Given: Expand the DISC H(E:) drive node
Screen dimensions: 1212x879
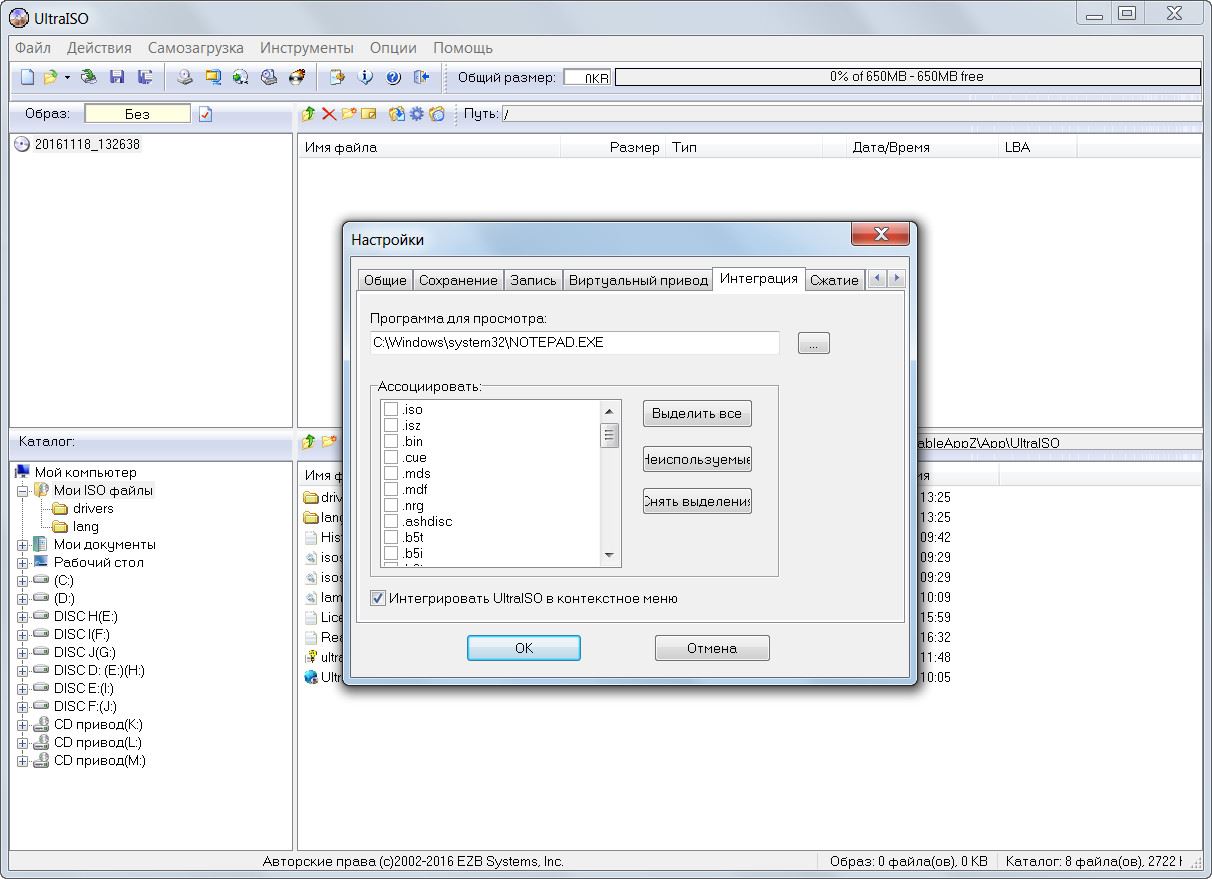Looking at the screenshot, I should pos(22,617).
